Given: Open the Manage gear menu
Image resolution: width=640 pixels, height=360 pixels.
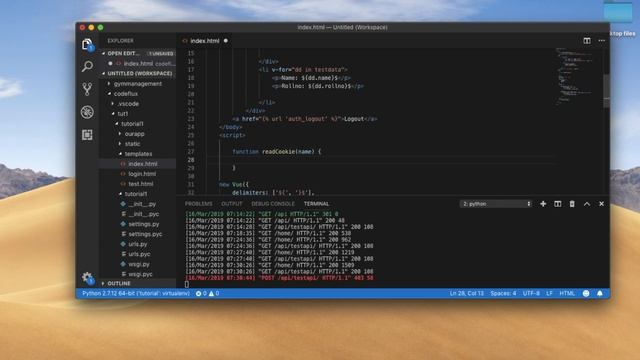Looking at the screenshot, I should 87,278.
